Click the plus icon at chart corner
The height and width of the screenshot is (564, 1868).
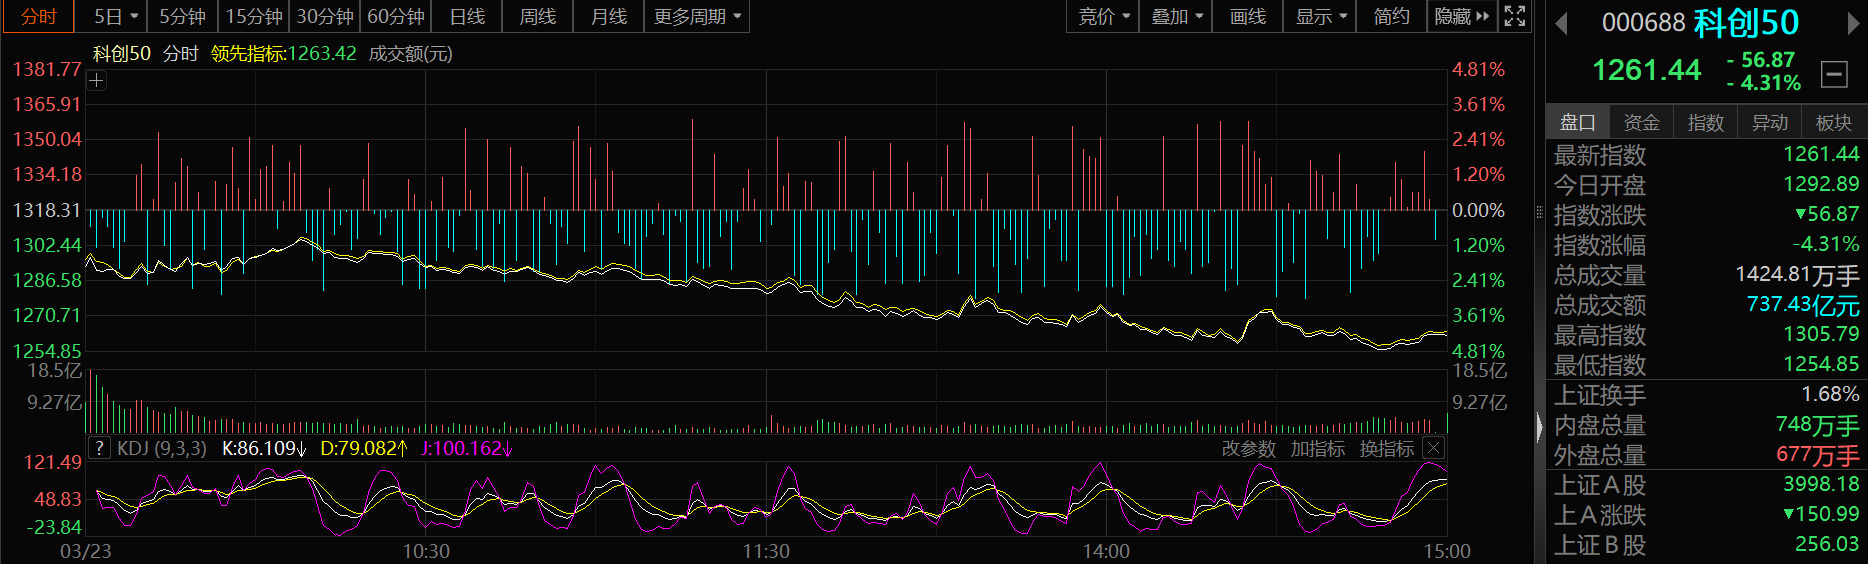(97, 81)
